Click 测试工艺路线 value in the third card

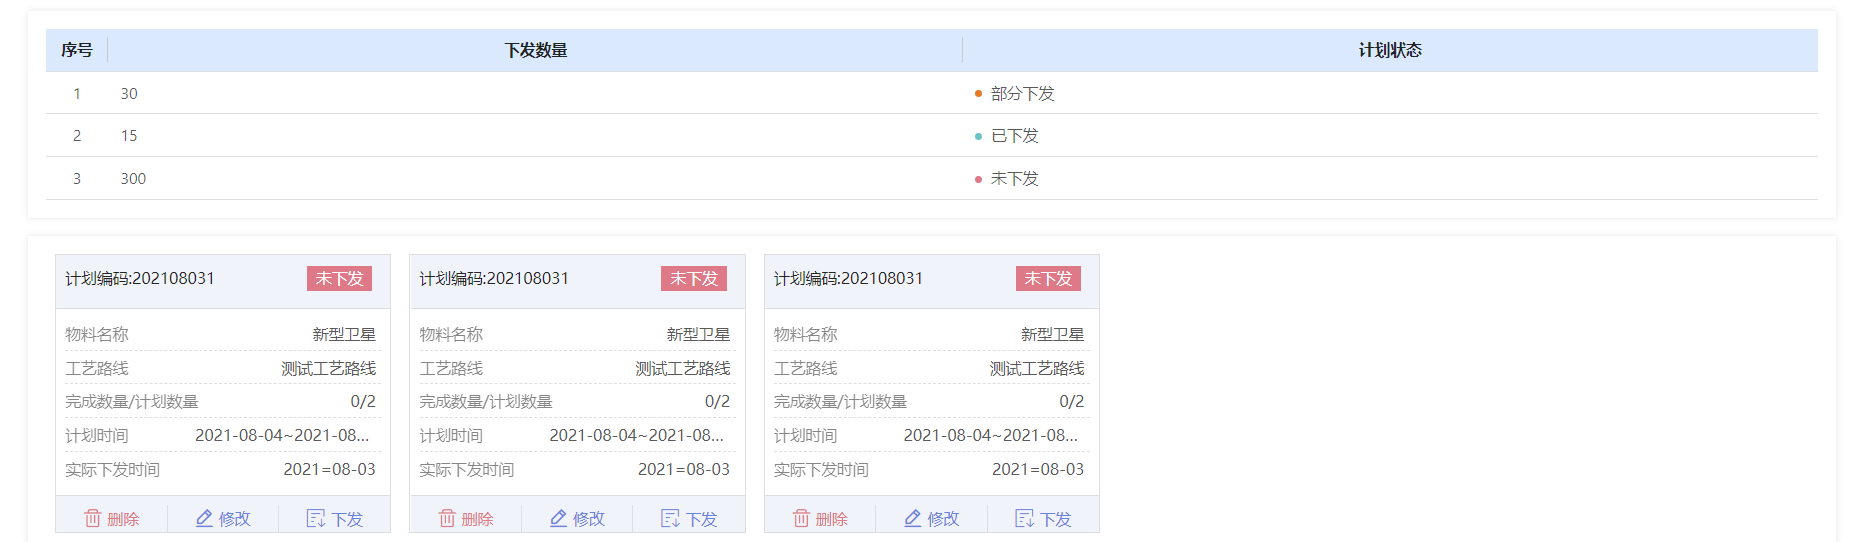point(1037,368)
